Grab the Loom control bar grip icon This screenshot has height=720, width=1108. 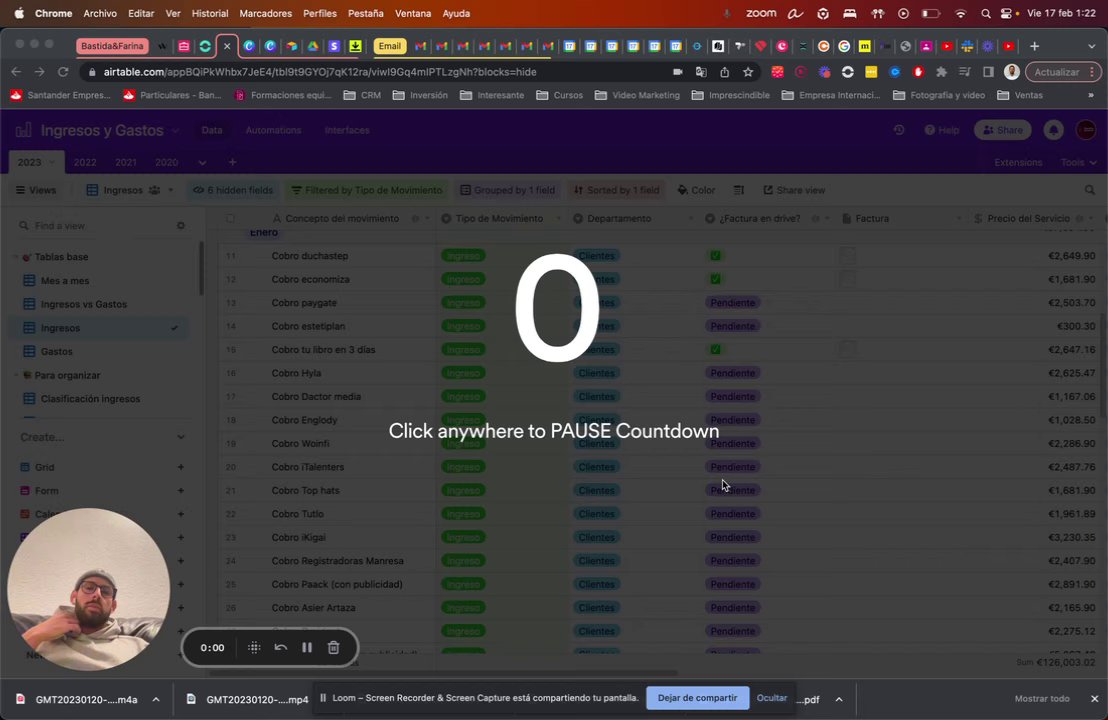(x=254, y=647)
